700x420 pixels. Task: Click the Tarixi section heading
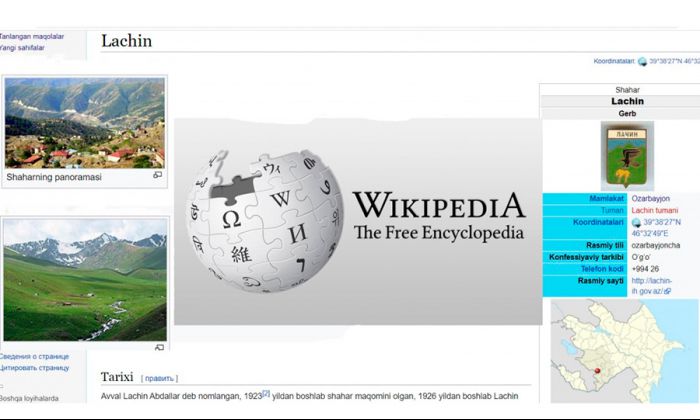tap(117, 377)
